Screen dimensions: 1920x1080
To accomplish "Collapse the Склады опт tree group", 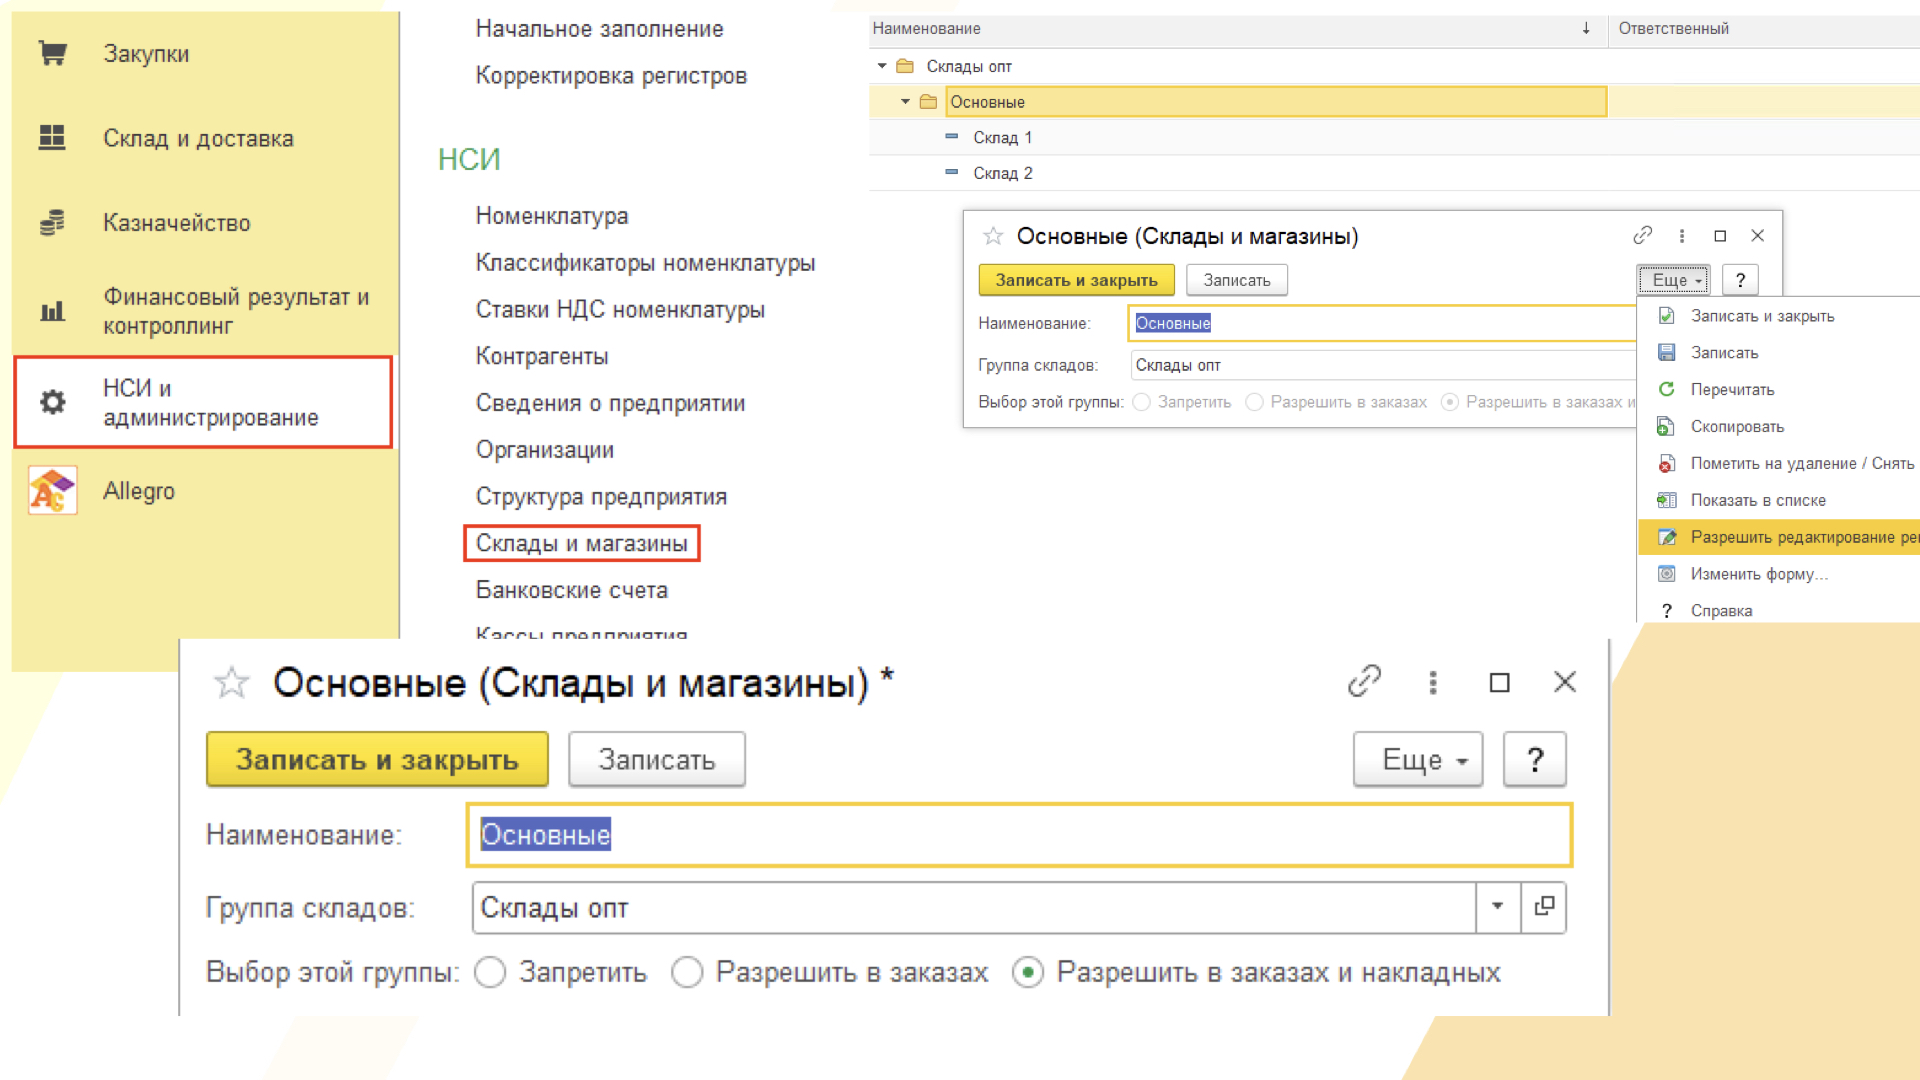I will click(x=882, y=66).
